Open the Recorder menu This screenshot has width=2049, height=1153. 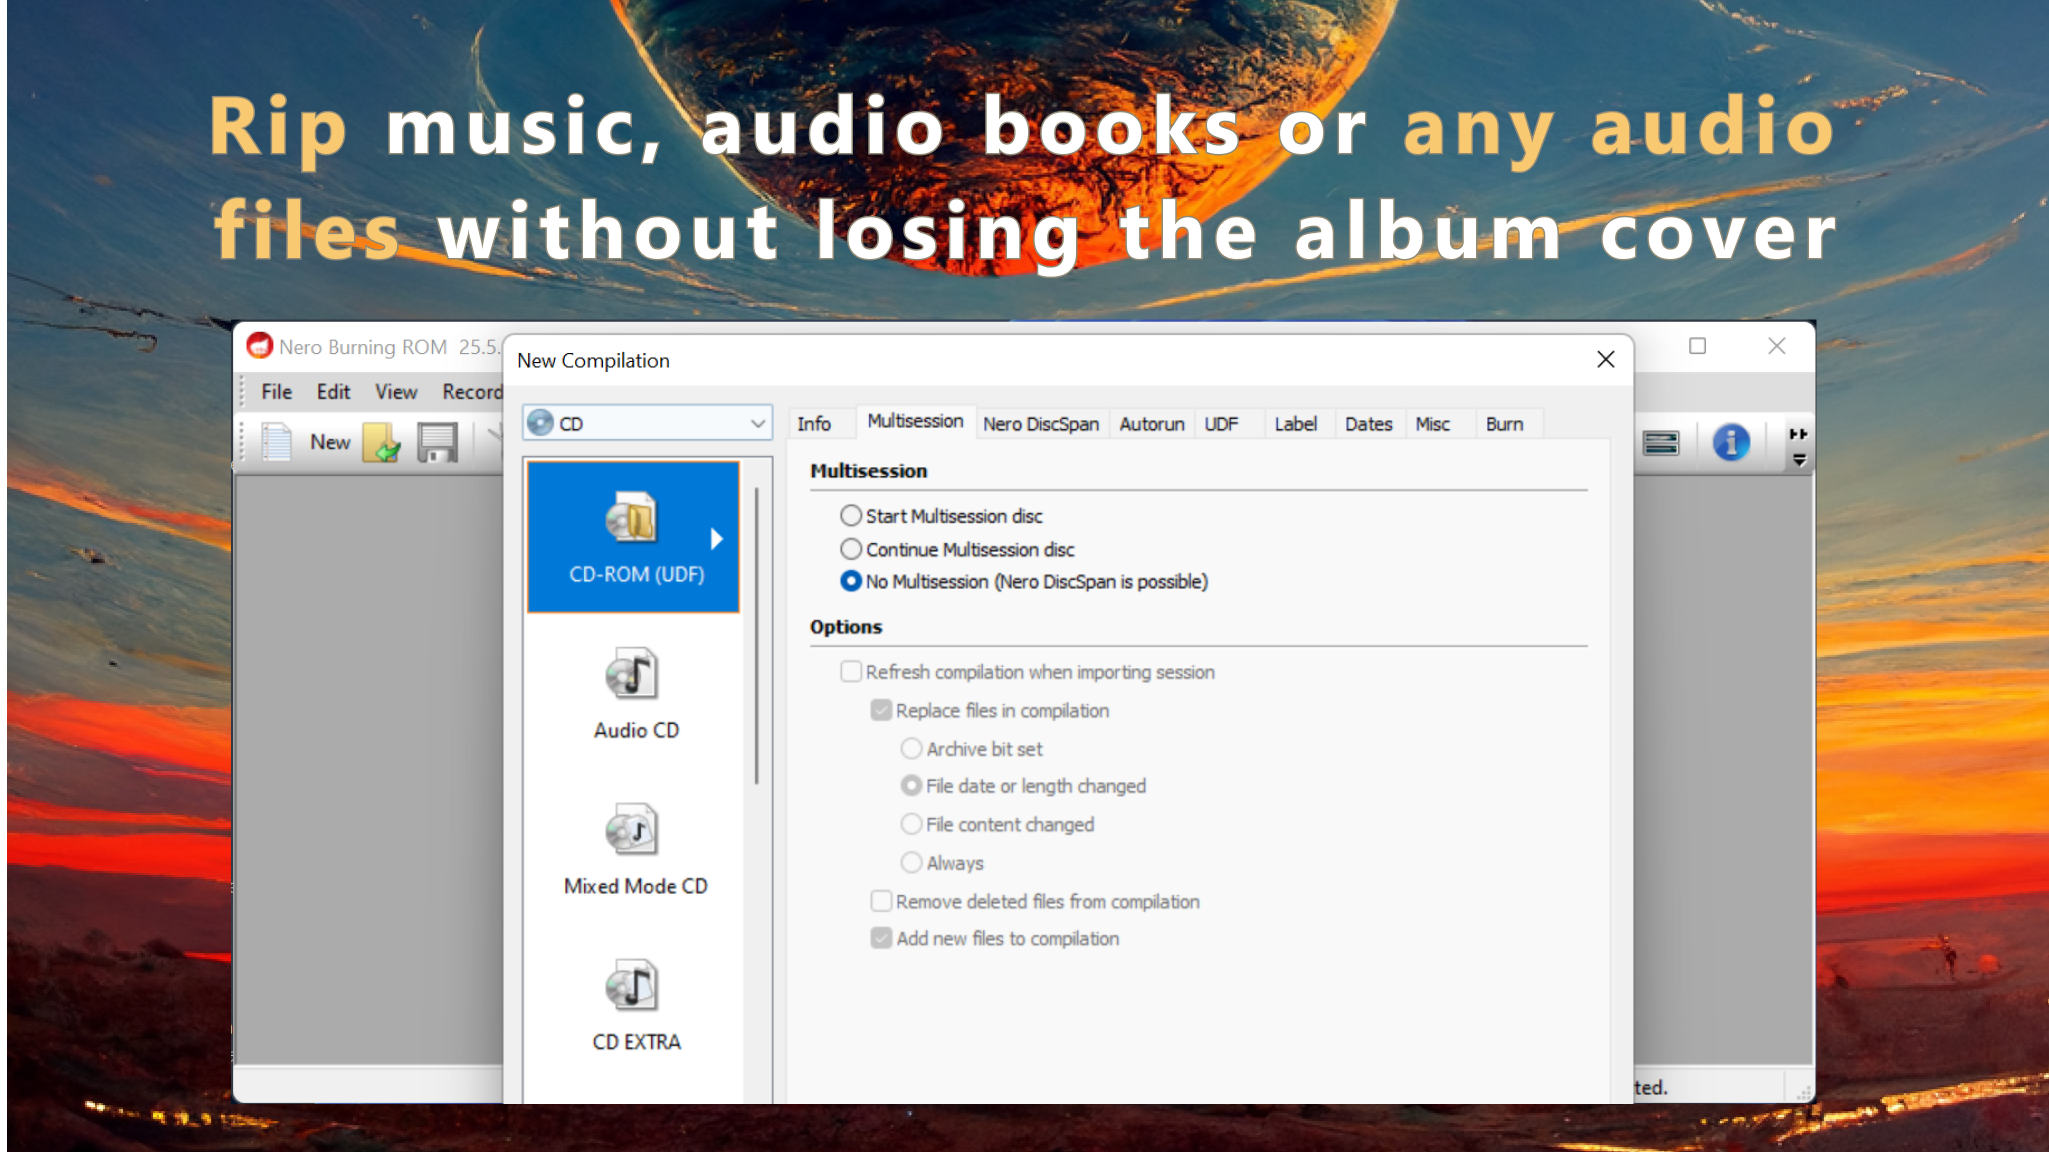pyautogui.click(x=471, y=392)
